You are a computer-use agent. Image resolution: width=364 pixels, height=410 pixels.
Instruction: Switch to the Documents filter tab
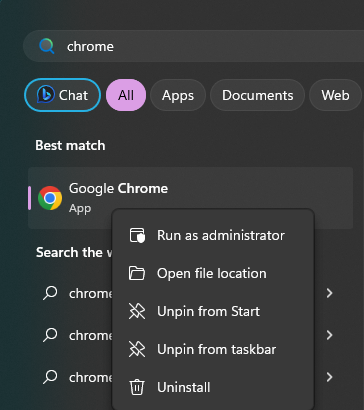point(258,95)
